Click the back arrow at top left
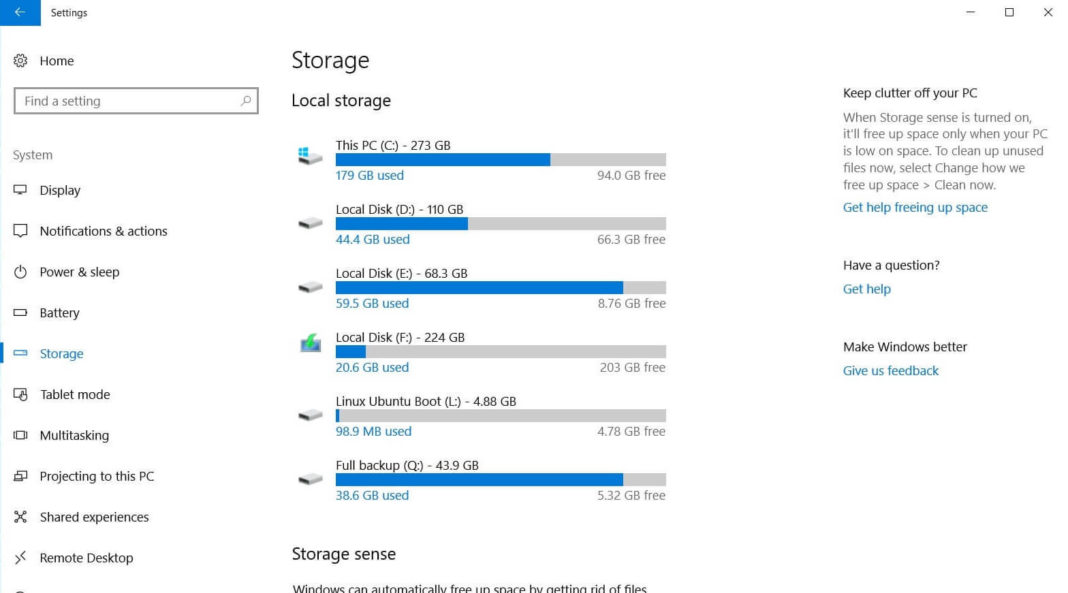1068x593 pixels. (22, 12)
